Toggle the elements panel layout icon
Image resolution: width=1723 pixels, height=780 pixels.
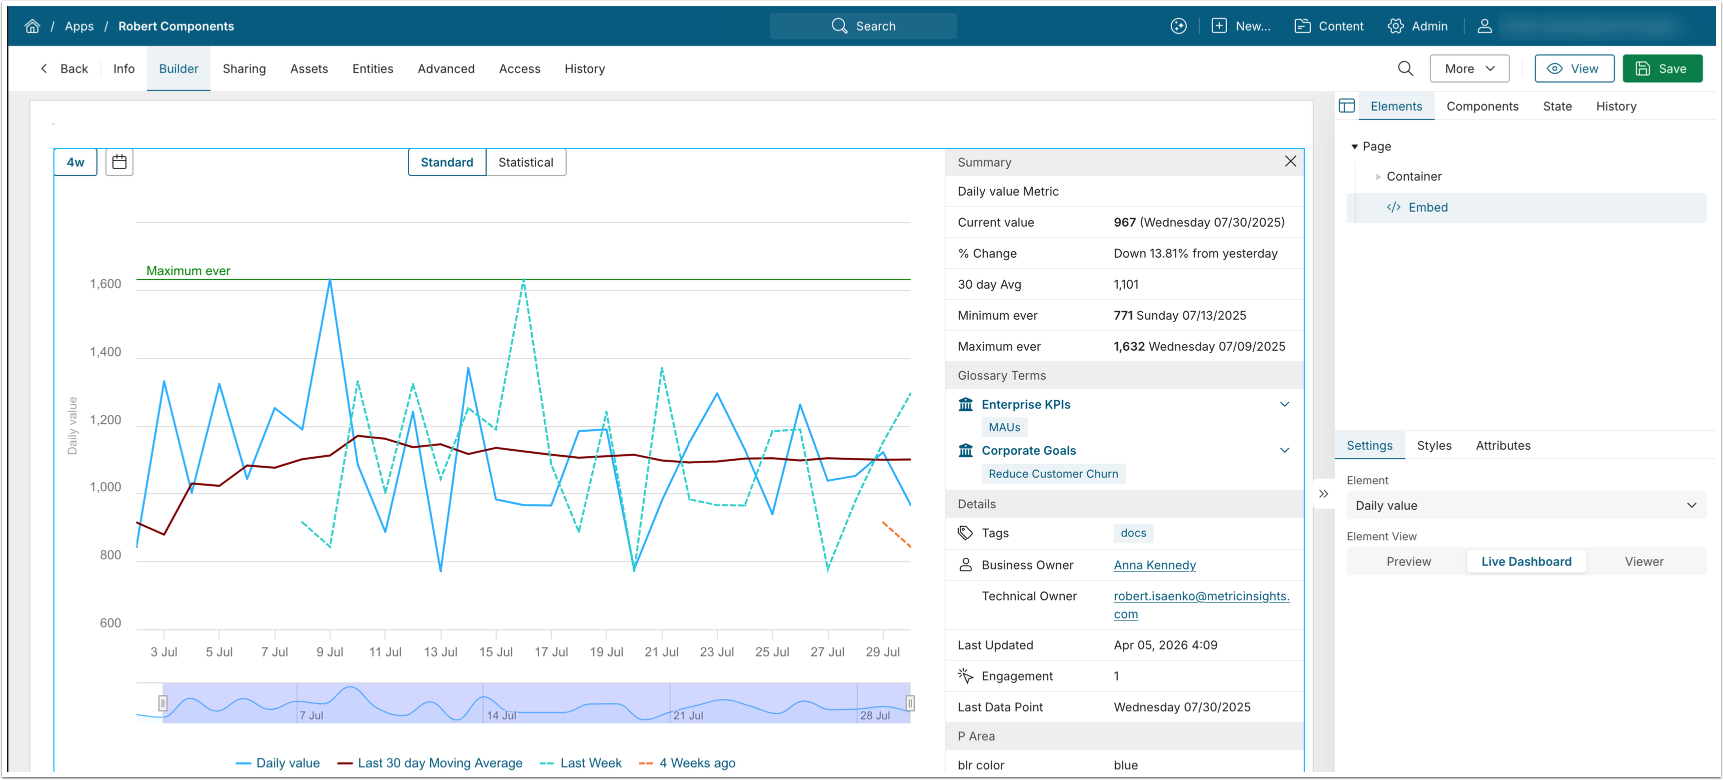coord(1347,106)
